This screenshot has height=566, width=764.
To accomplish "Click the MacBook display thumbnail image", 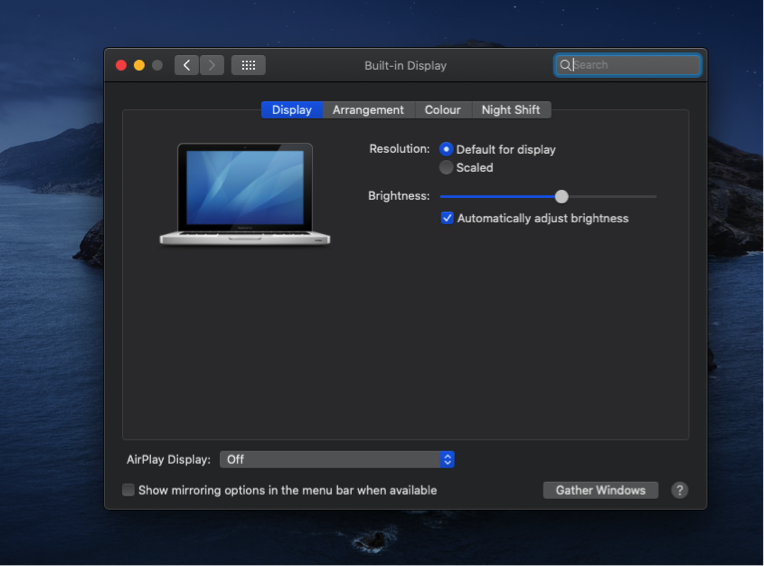I will (245, 193).
